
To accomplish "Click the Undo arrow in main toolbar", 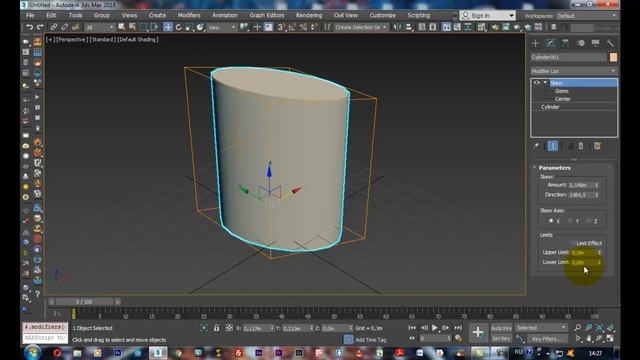I will click(29, 27).
